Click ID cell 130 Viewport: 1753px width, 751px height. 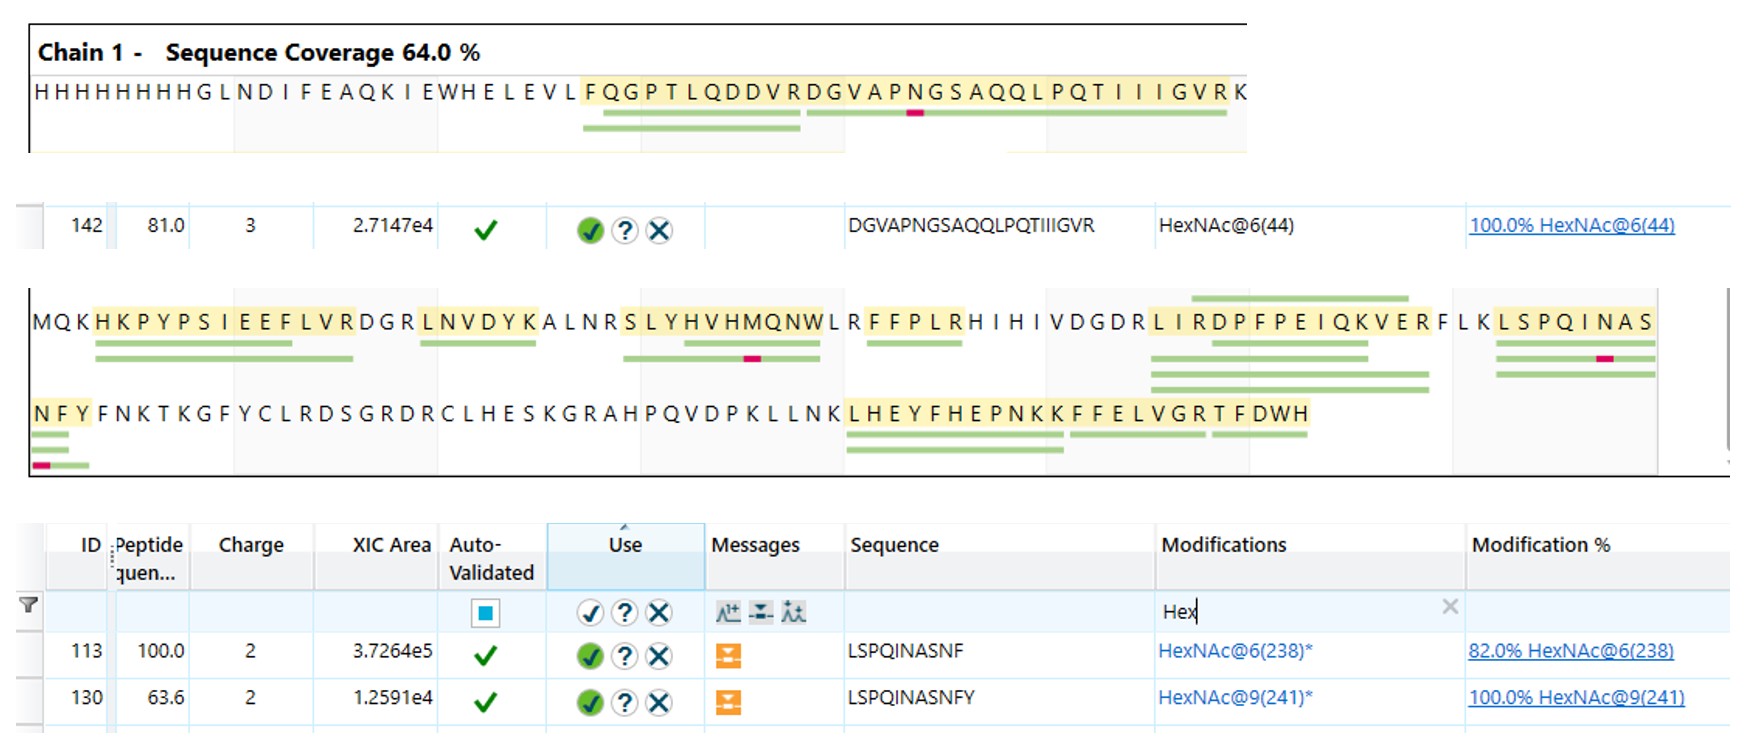[x=86, y=697]
